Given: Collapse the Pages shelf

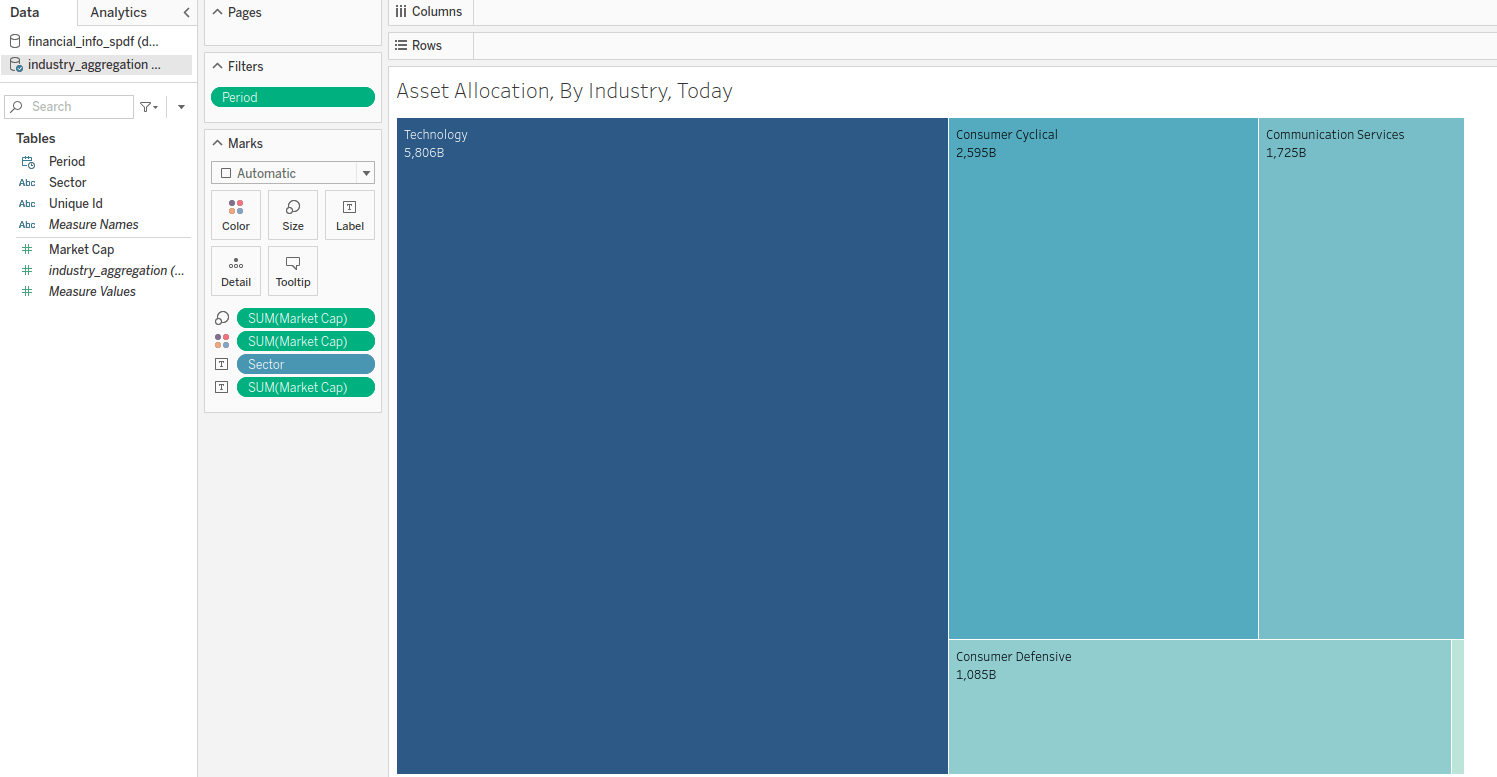Looking at the screenshot, I should [218, 13].
